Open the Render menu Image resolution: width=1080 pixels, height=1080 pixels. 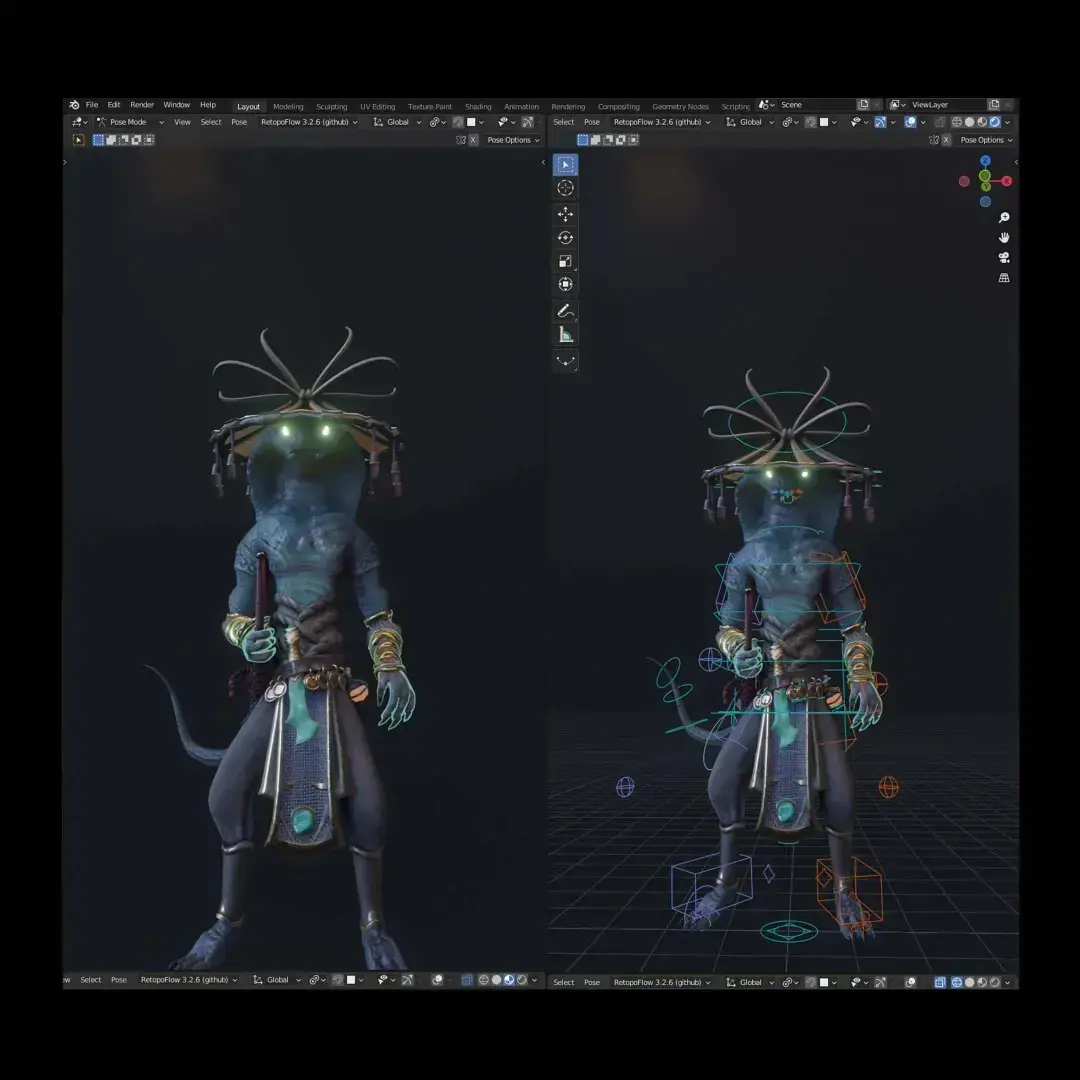[142, 105]
